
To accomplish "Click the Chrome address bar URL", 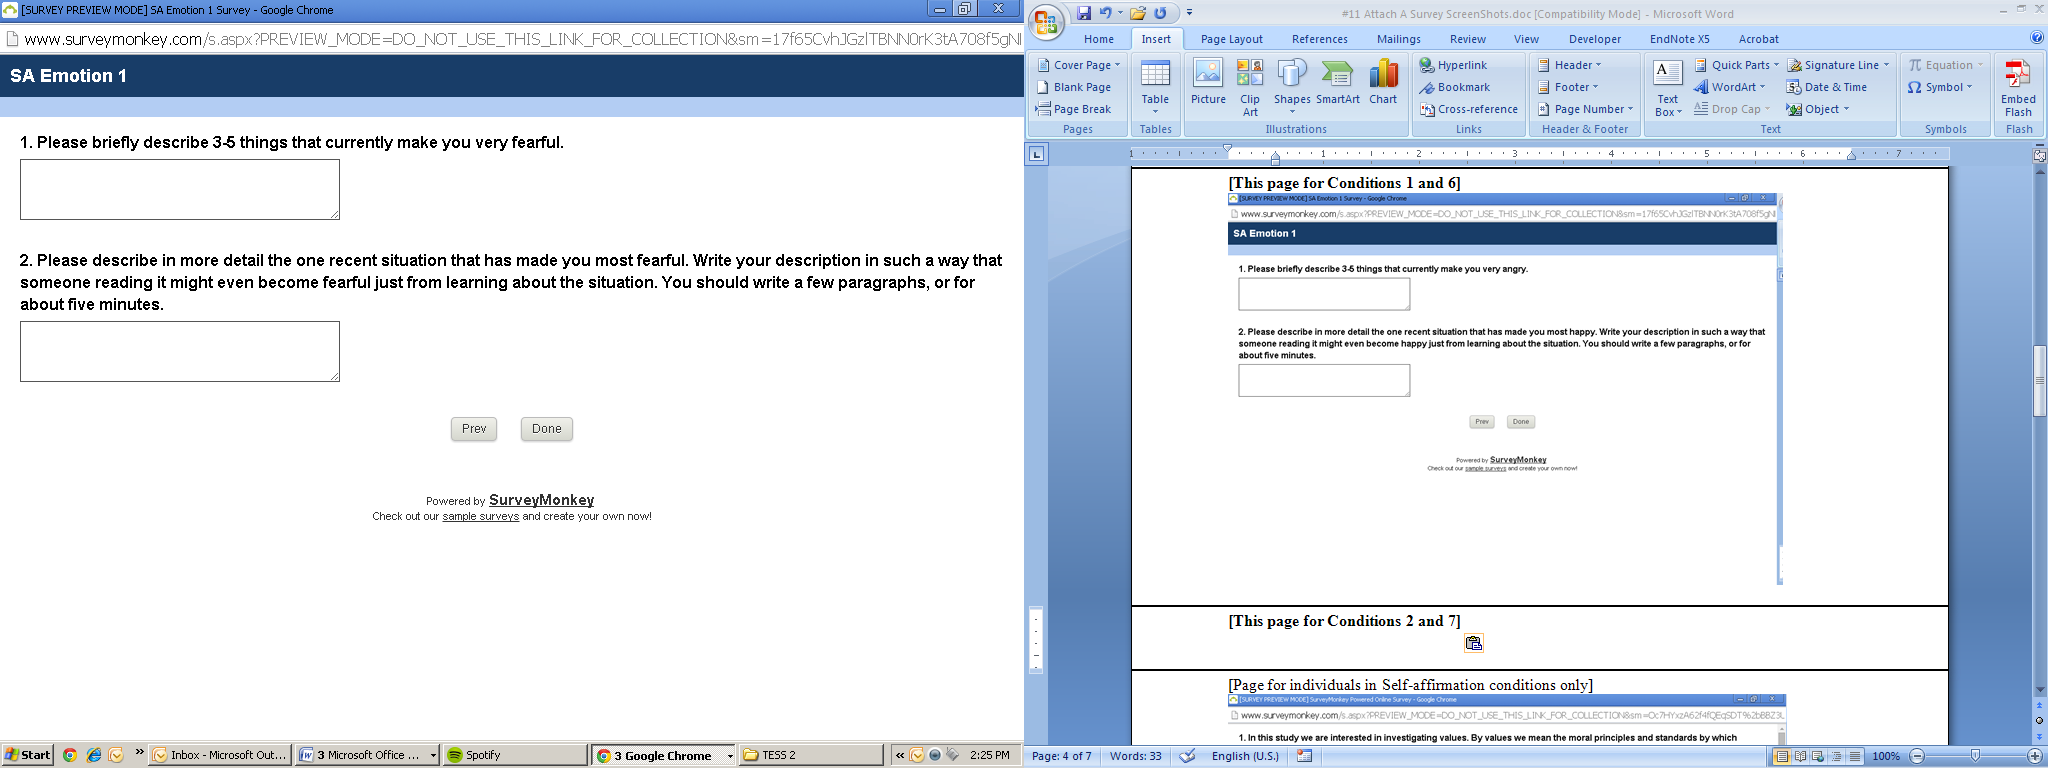I will [522, 39].
